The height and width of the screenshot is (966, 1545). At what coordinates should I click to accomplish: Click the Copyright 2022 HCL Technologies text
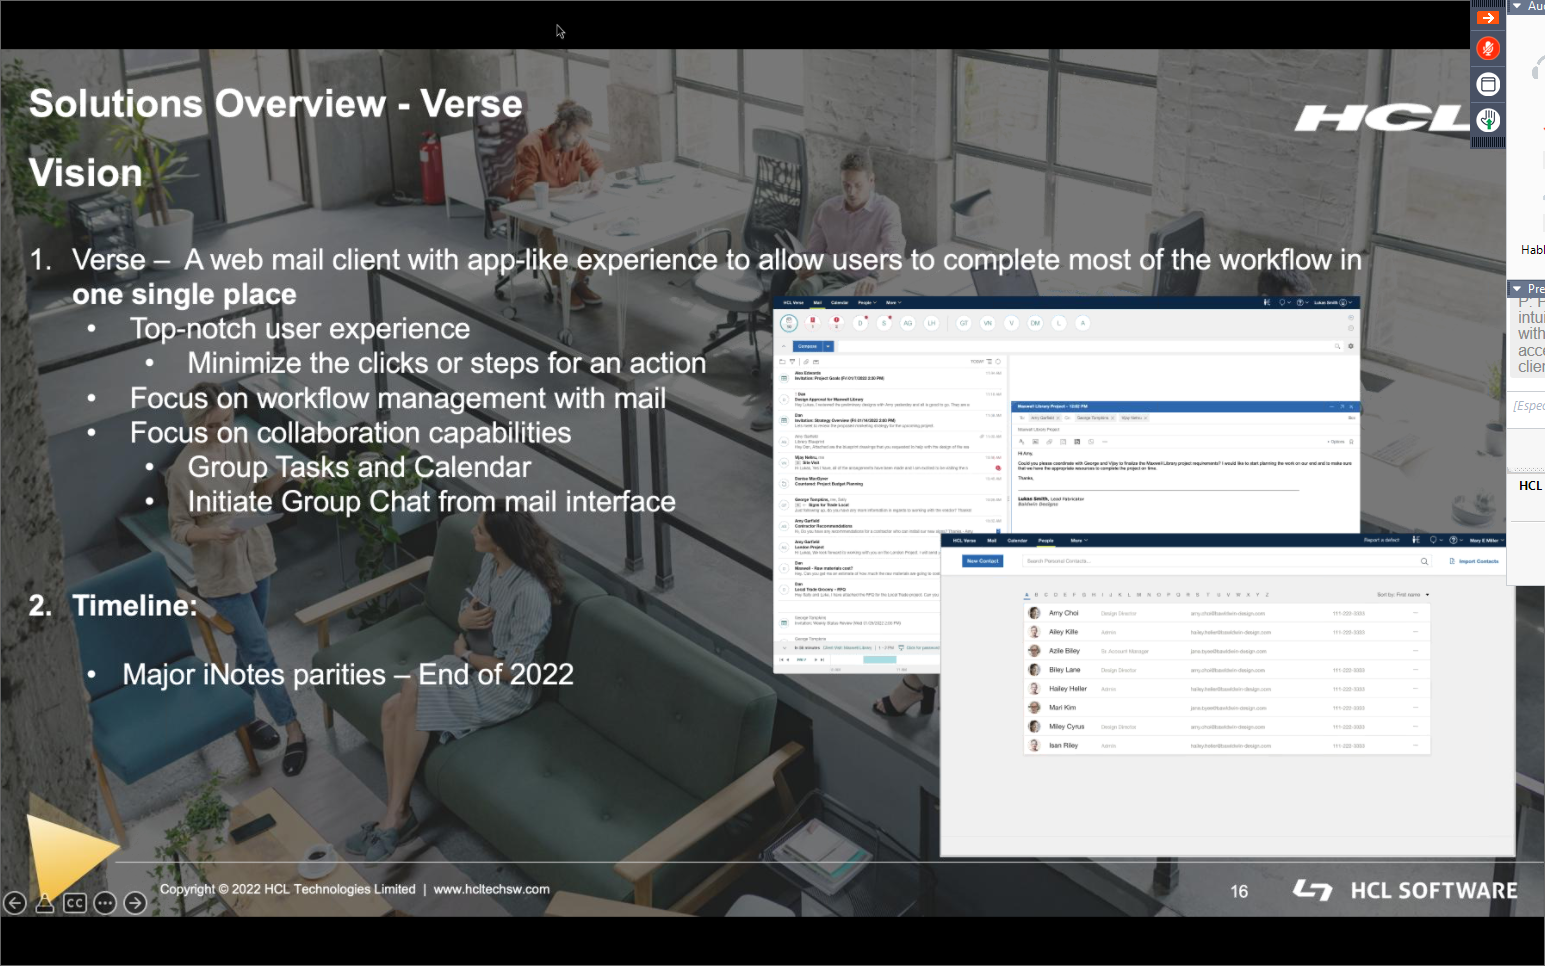pyautogui.click(x=288, y=889)
